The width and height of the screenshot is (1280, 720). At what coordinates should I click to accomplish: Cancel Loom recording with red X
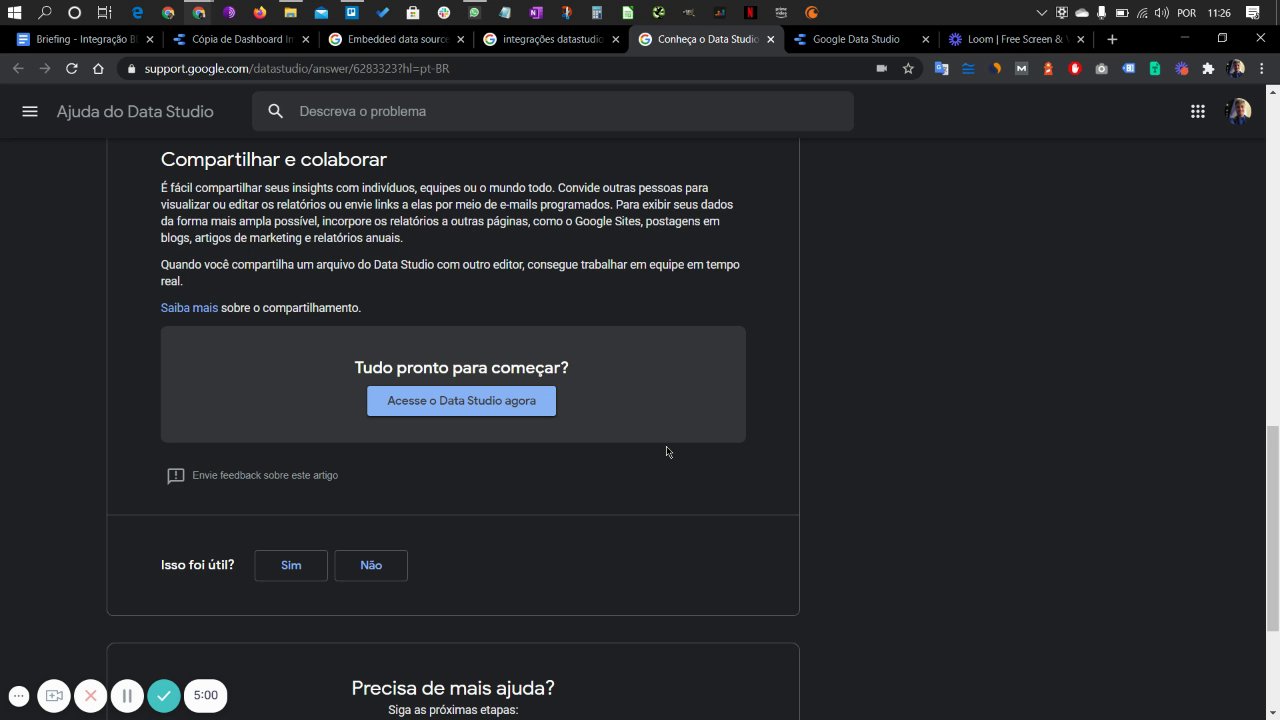pyautogui.click(x=90, y=696)
